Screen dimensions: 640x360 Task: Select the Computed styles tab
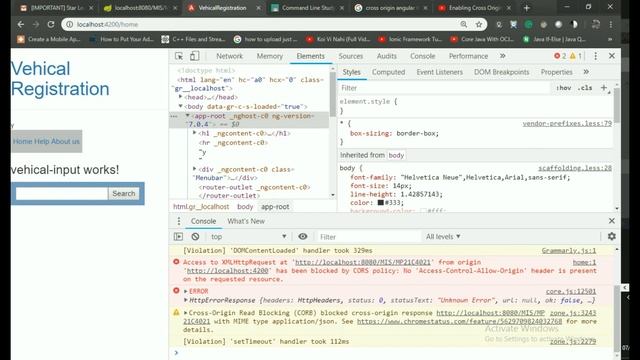(388, 72)
